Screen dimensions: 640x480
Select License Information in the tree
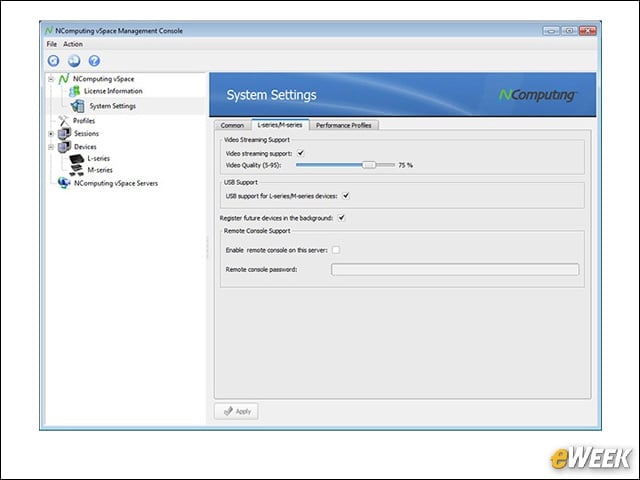(113, 91)
